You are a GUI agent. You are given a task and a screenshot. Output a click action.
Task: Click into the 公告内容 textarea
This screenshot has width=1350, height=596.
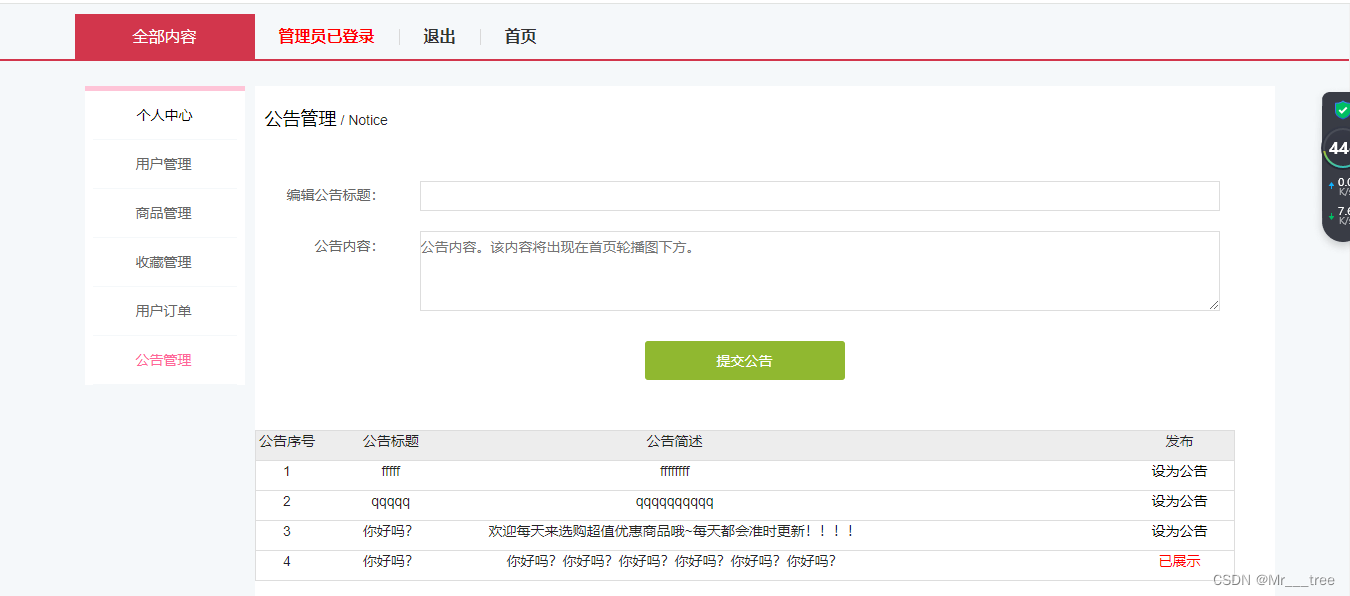click(819, 271)
